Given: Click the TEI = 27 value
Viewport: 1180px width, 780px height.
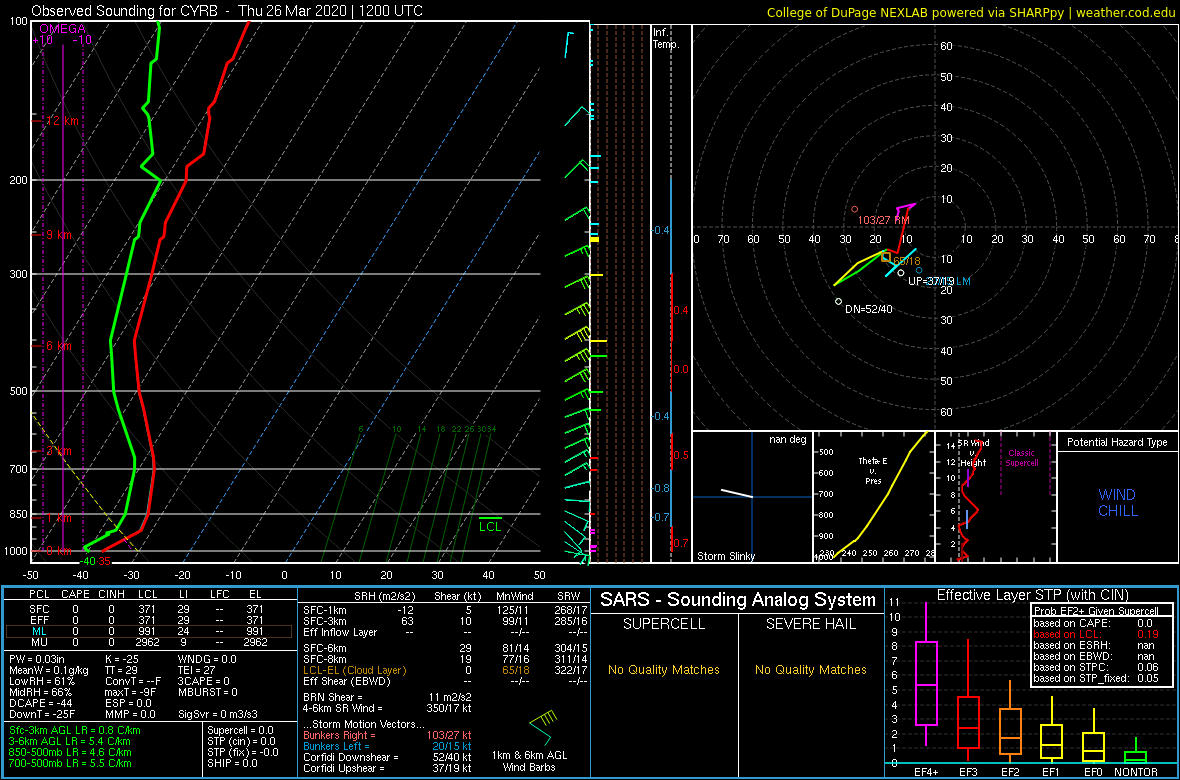Looking at the screenshot, I should pyautogui.click(x=198, y=670).
